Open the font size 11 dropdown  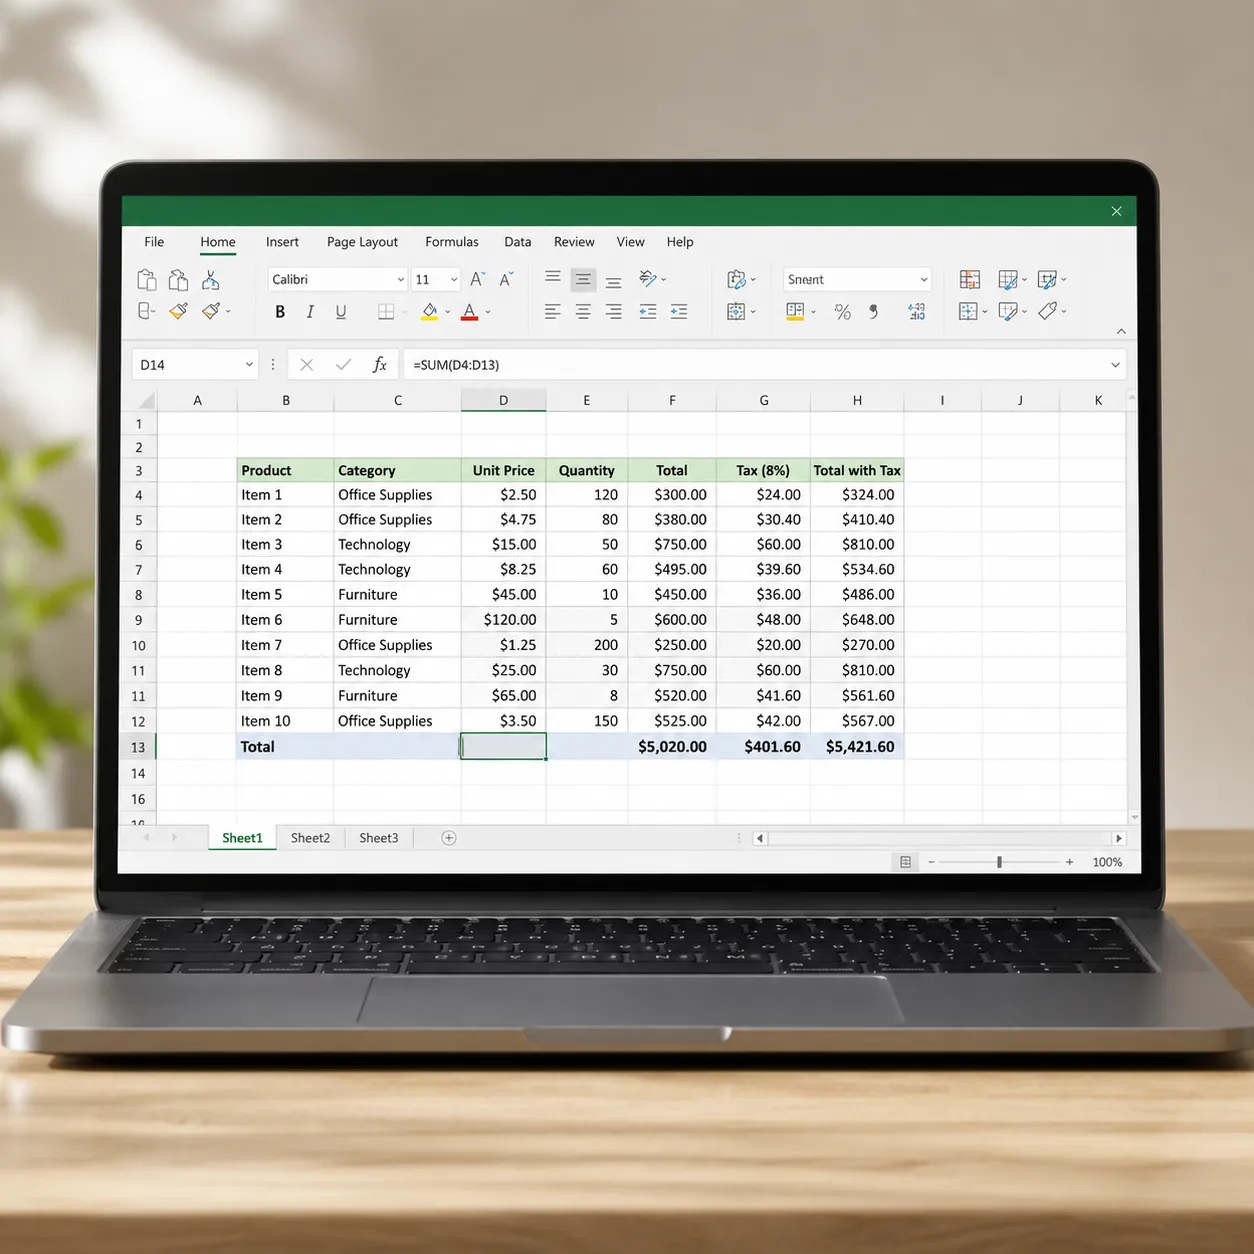[x=454, y=280]
